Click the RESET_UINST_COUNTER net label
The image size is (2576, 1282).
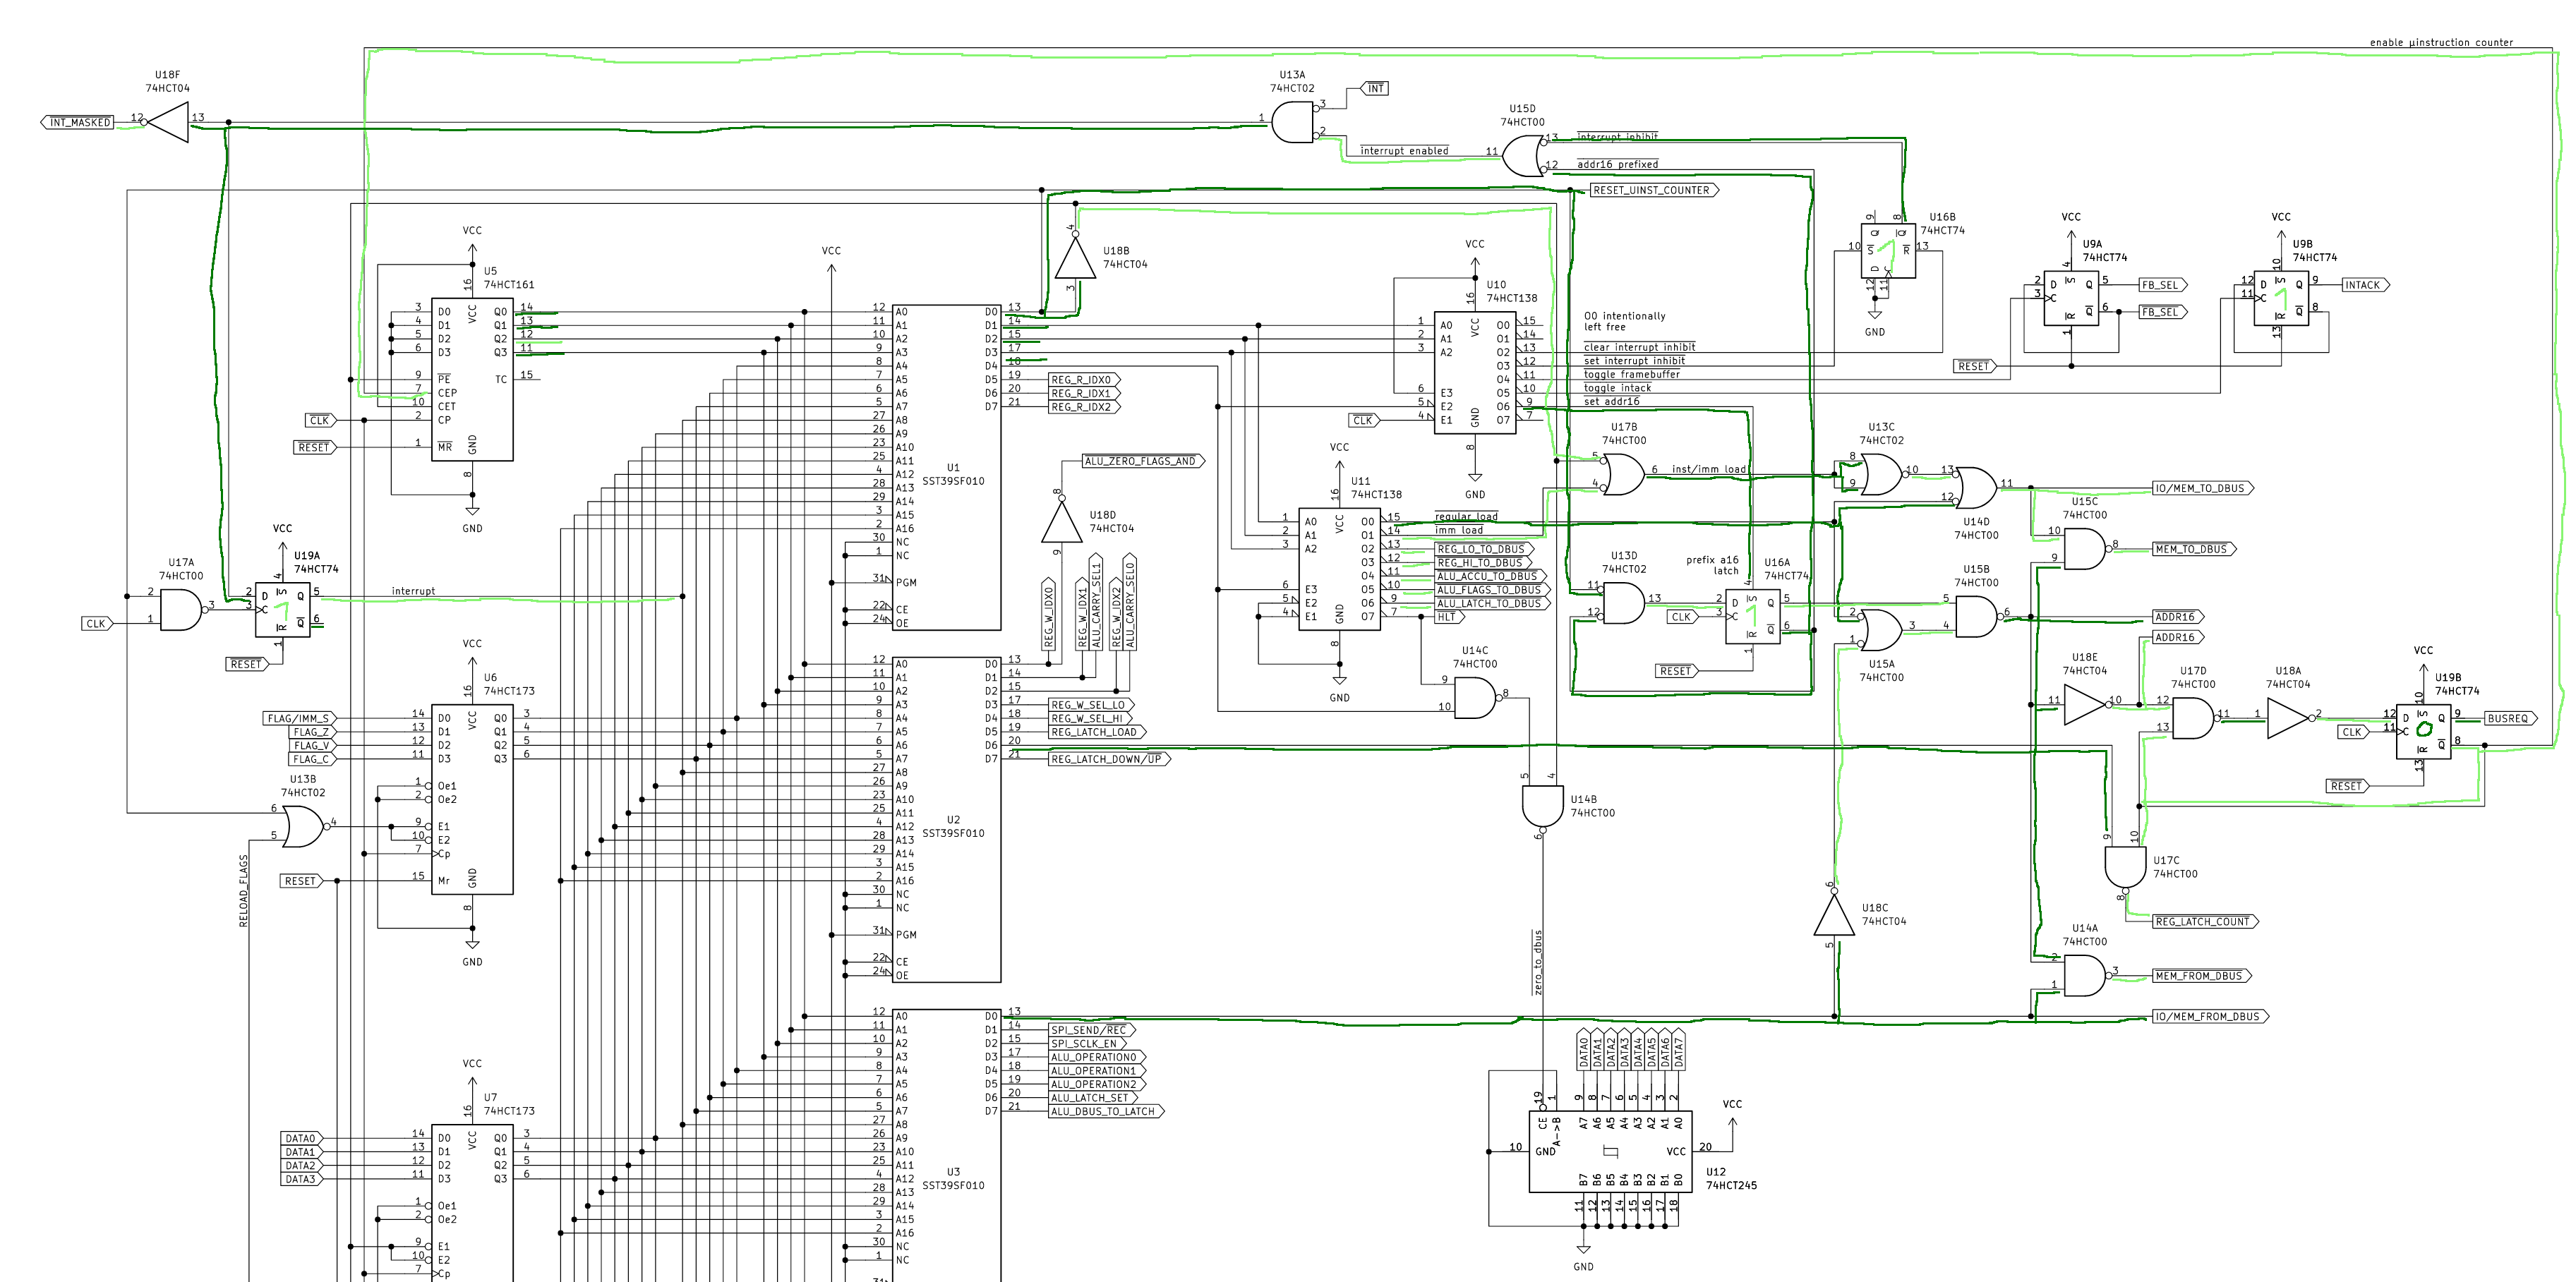click(1654, 190)
